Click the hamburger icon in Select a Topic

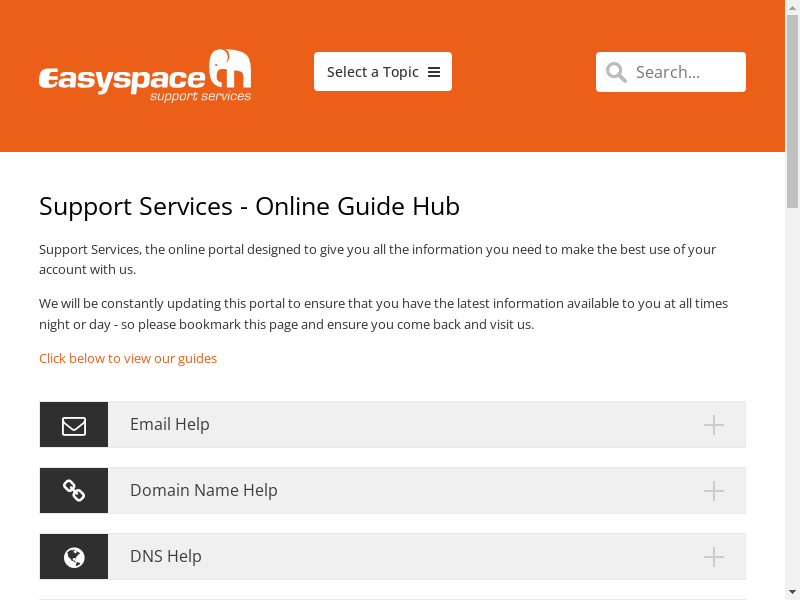click(434, 72)
